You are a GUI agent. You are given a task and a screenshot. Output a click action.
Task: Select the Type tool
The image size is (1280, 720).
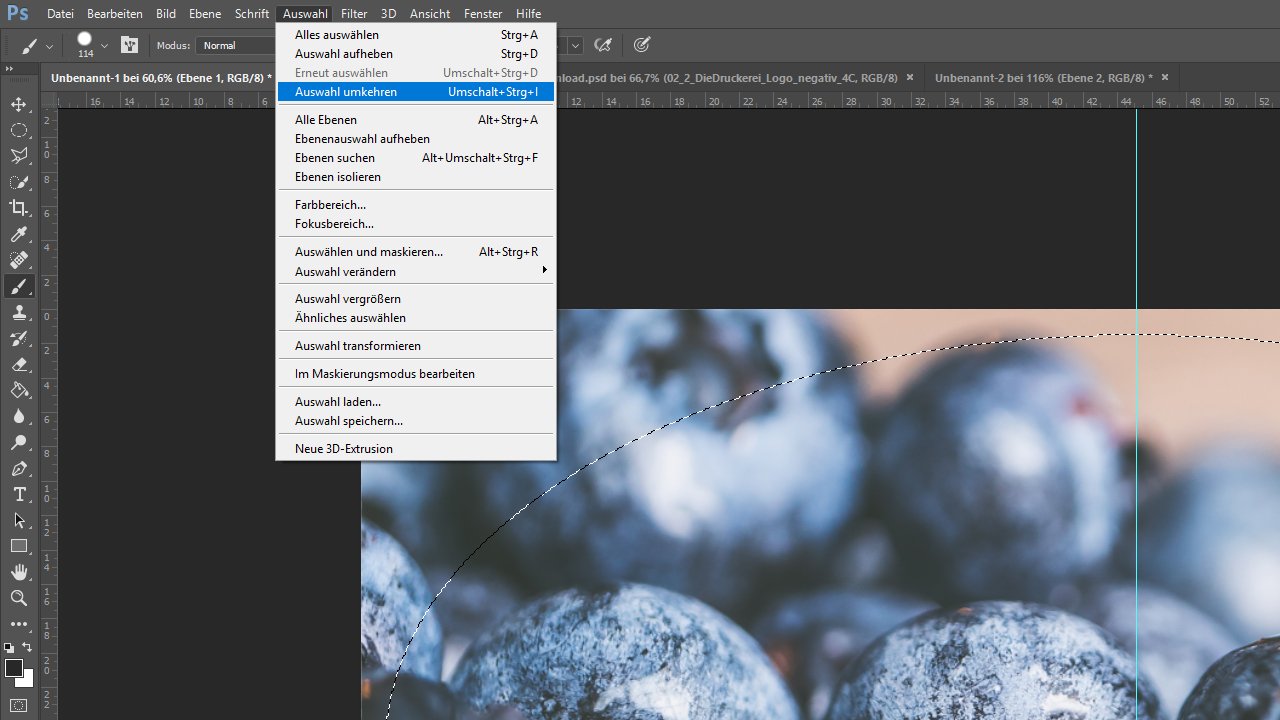pos(18,495)
